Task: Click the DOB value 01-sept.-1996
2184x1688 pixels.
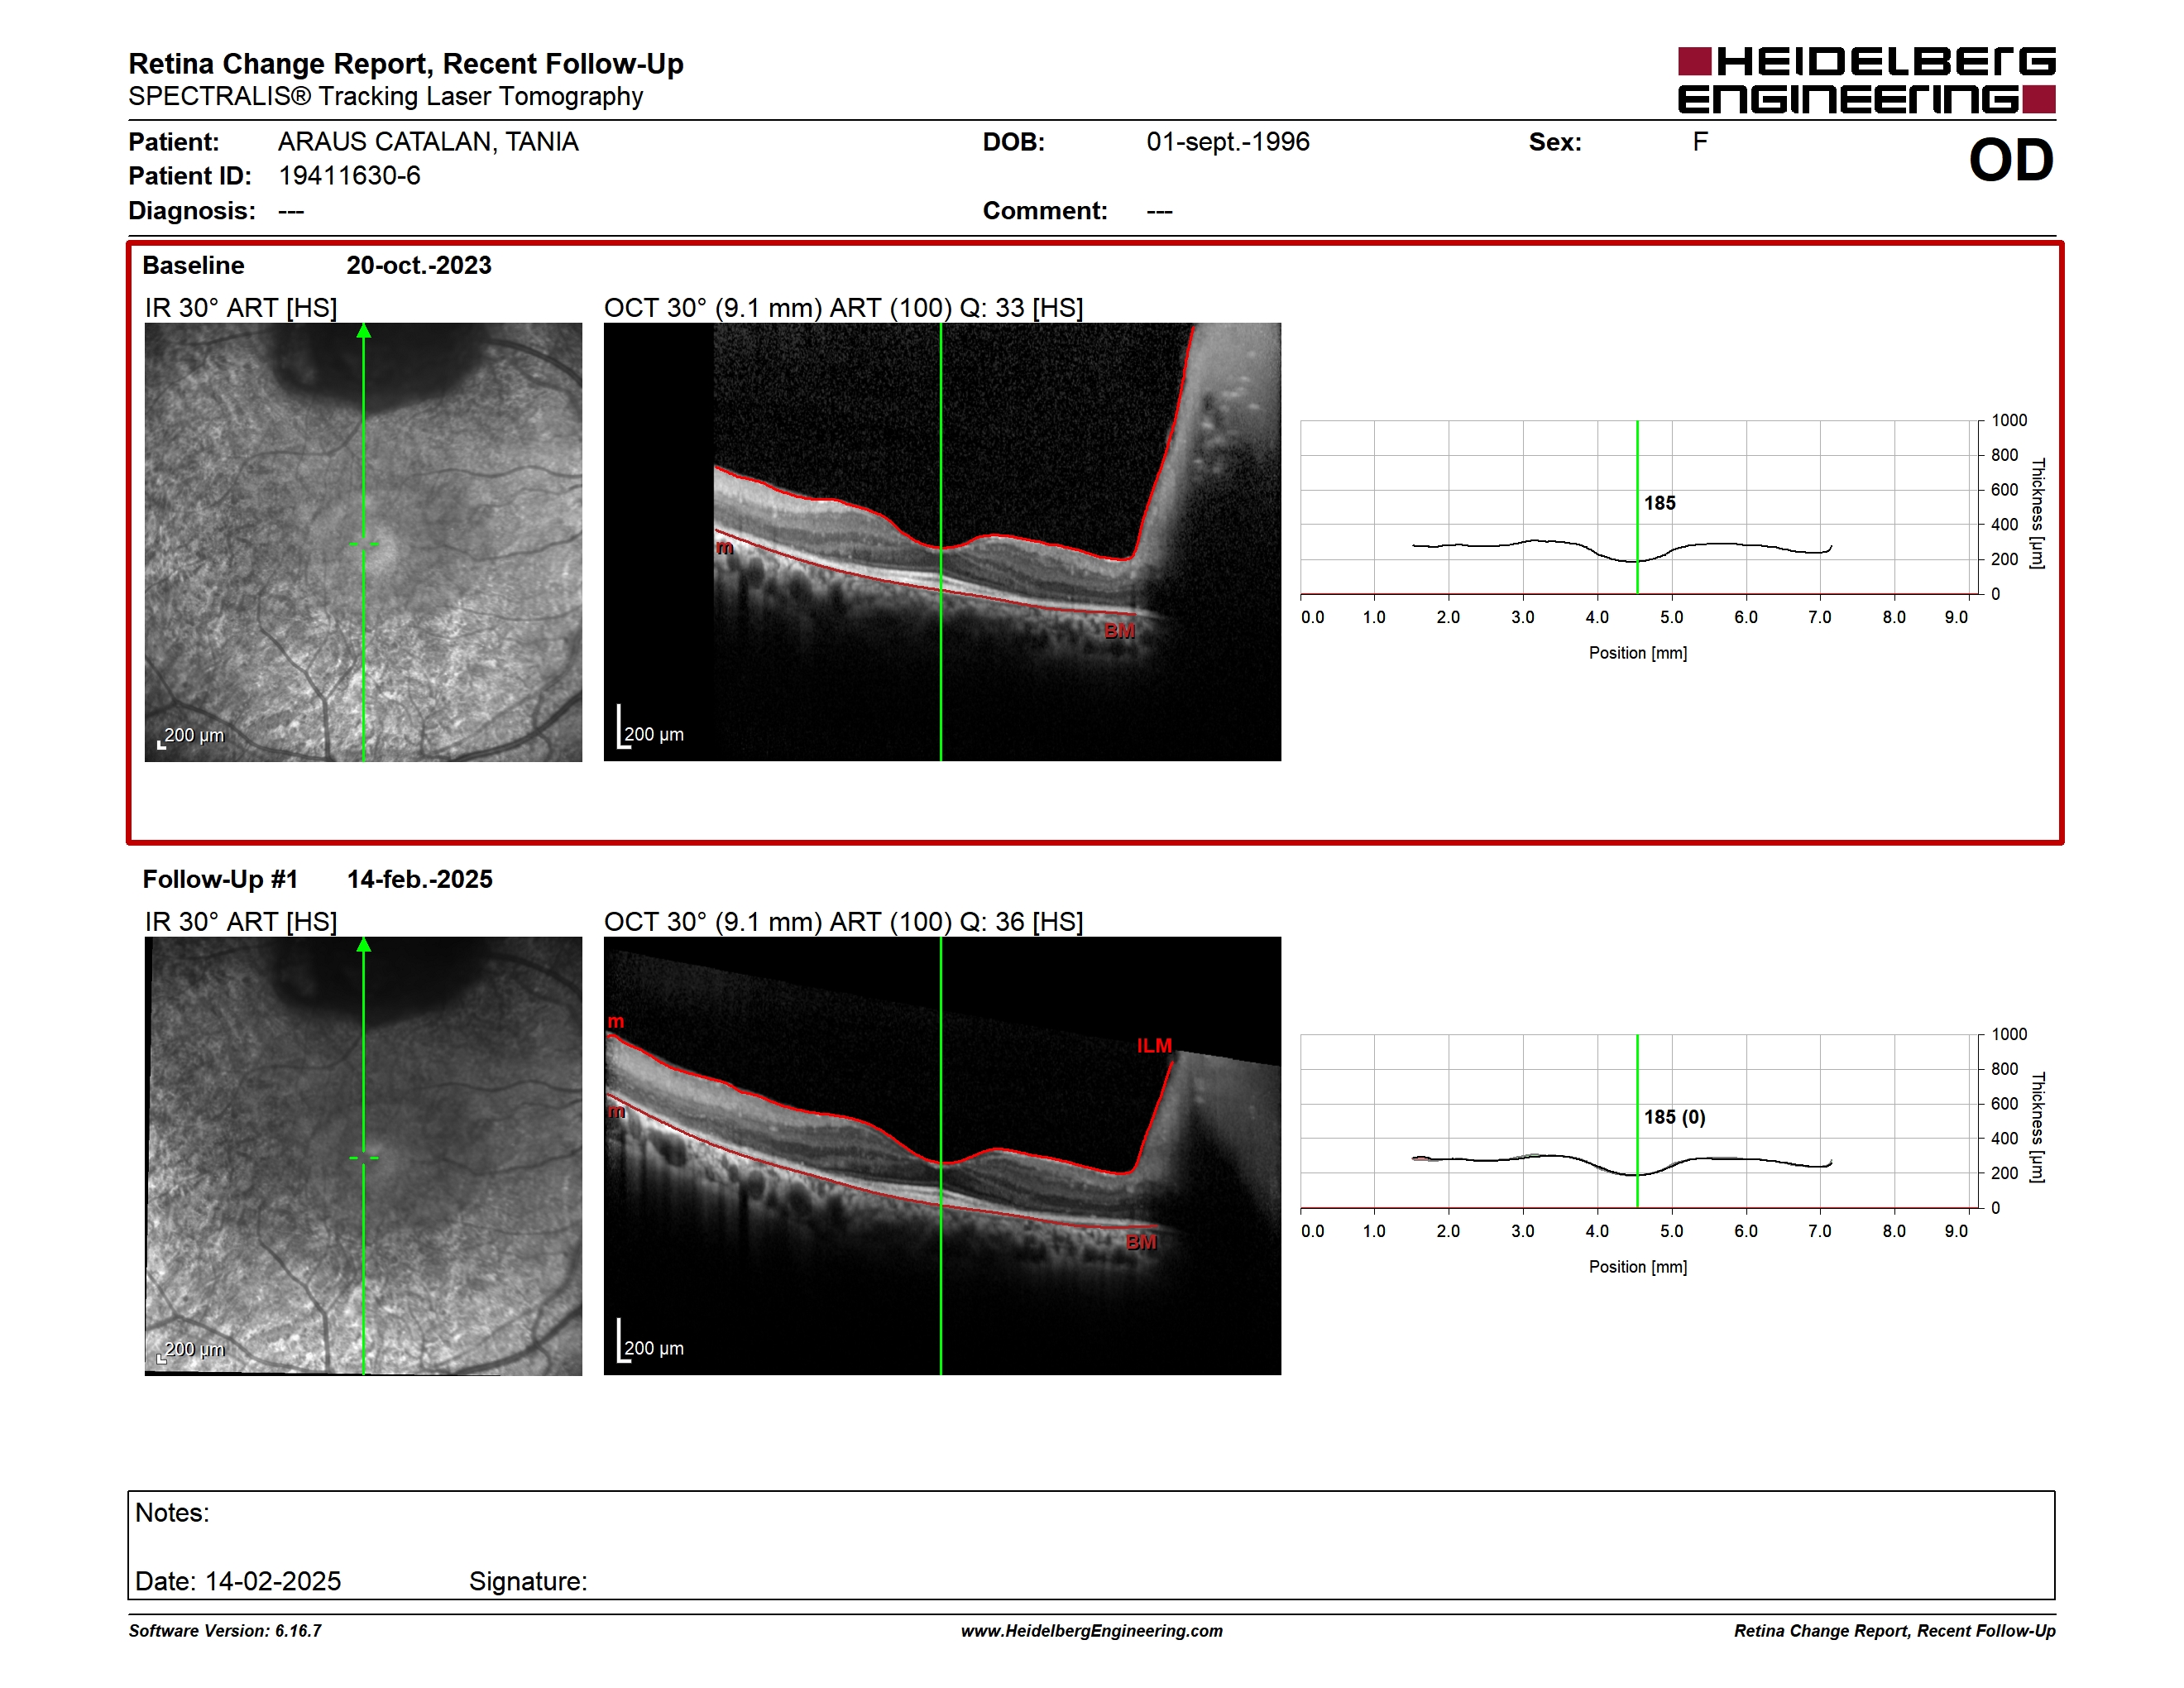Action: click(x=1228, y=142)
